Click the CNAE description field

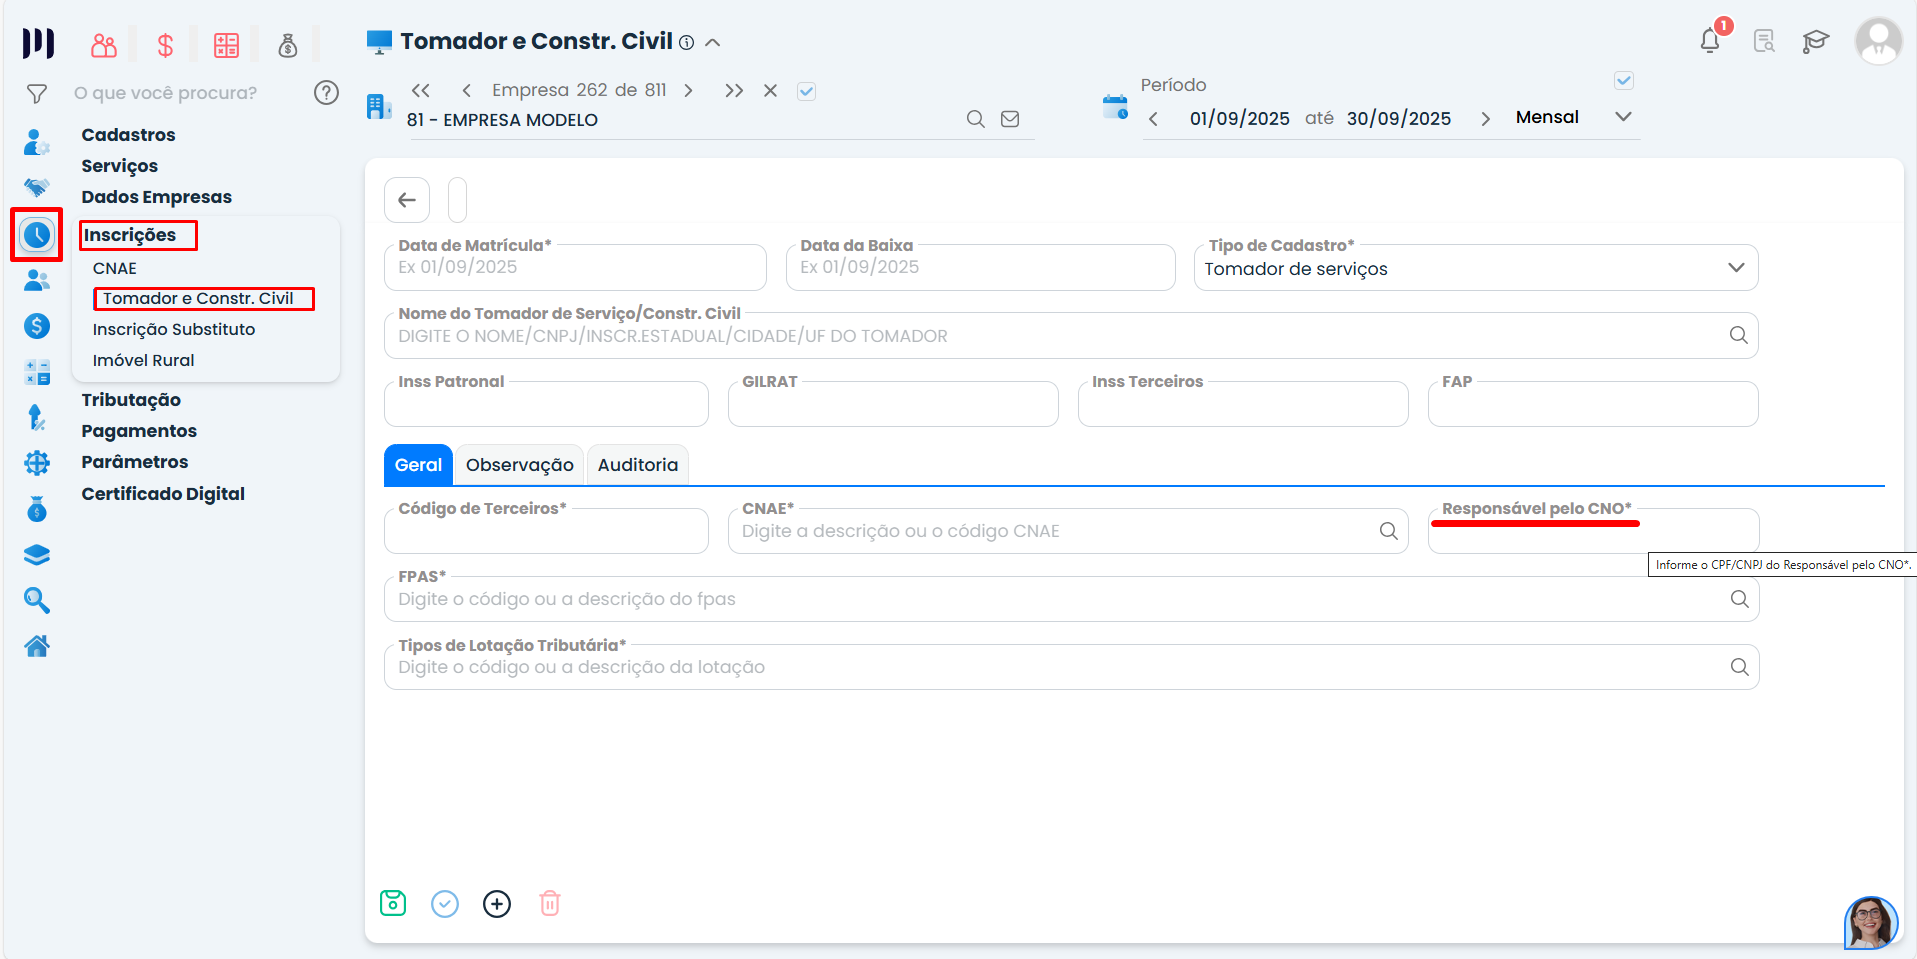(x=1068, y=531)
